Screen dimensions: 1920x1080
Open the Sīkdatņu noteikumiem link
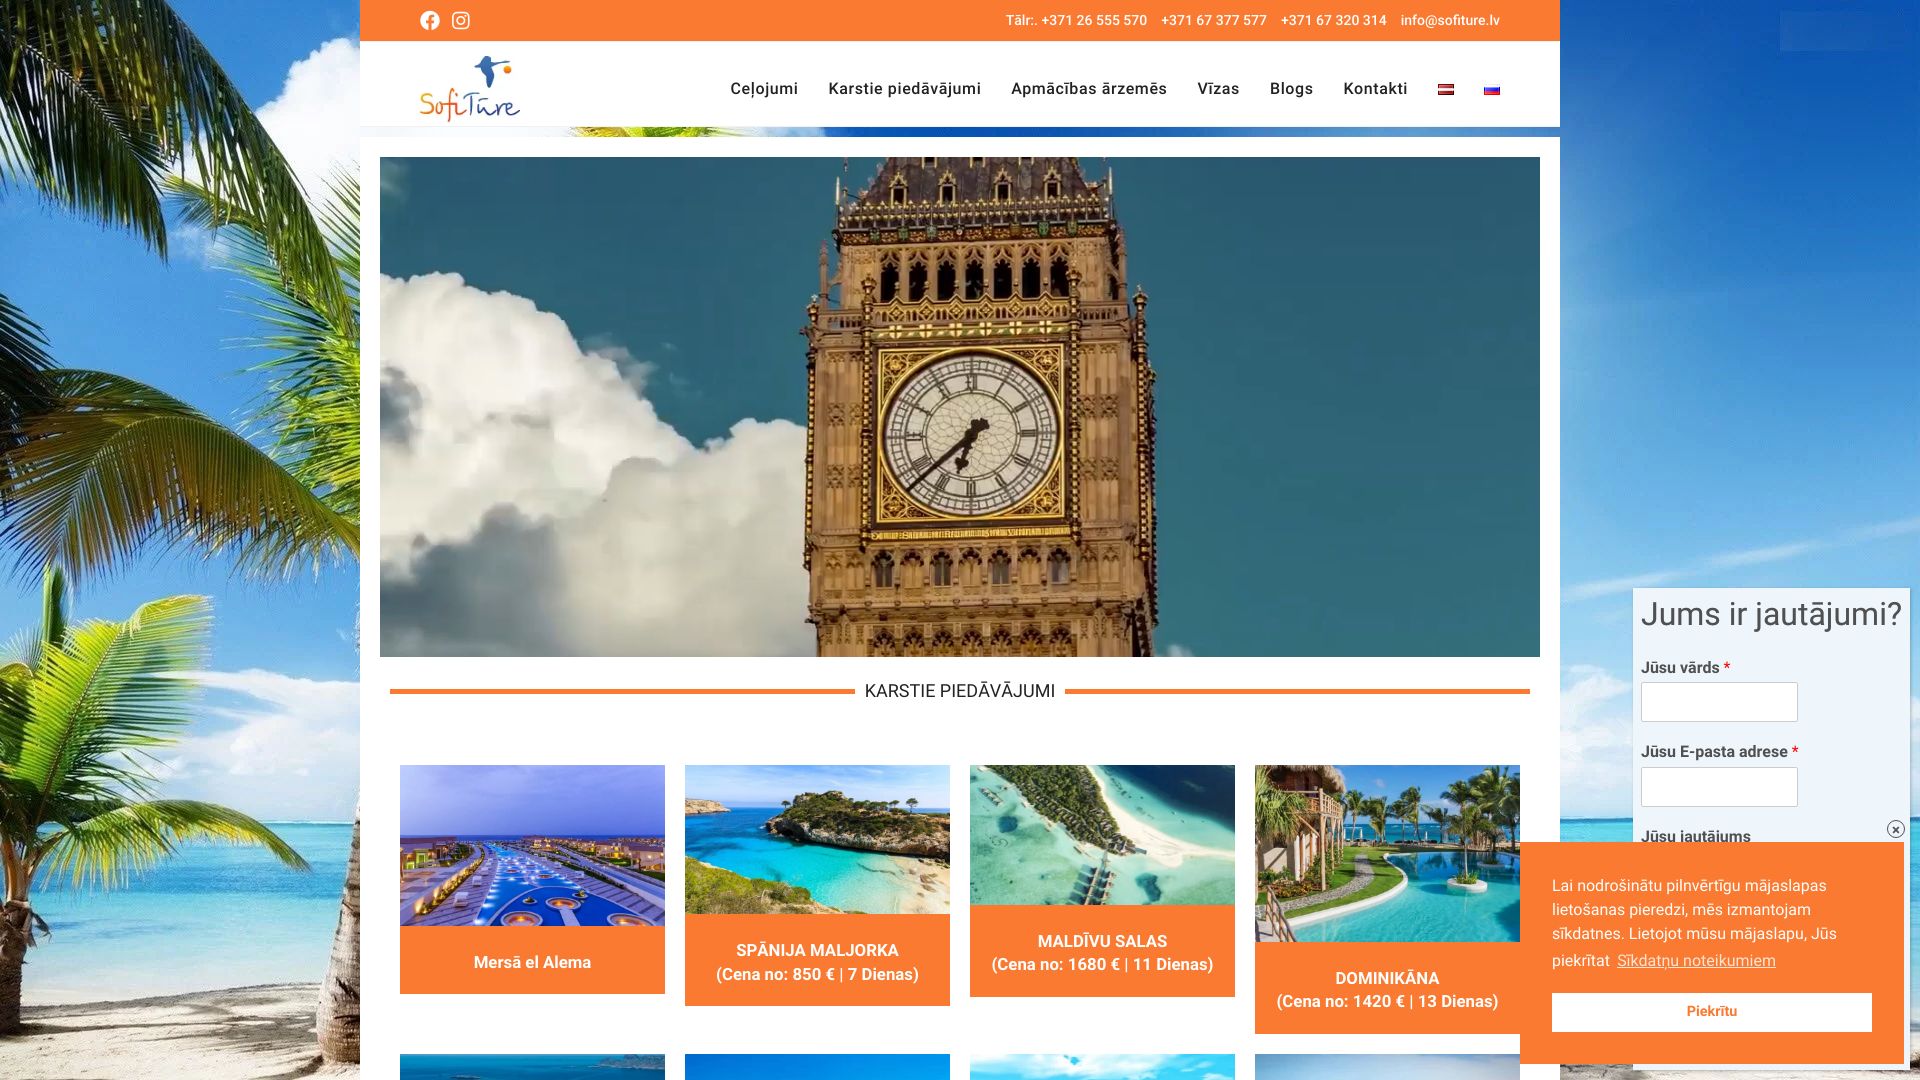coord(1696,961)
